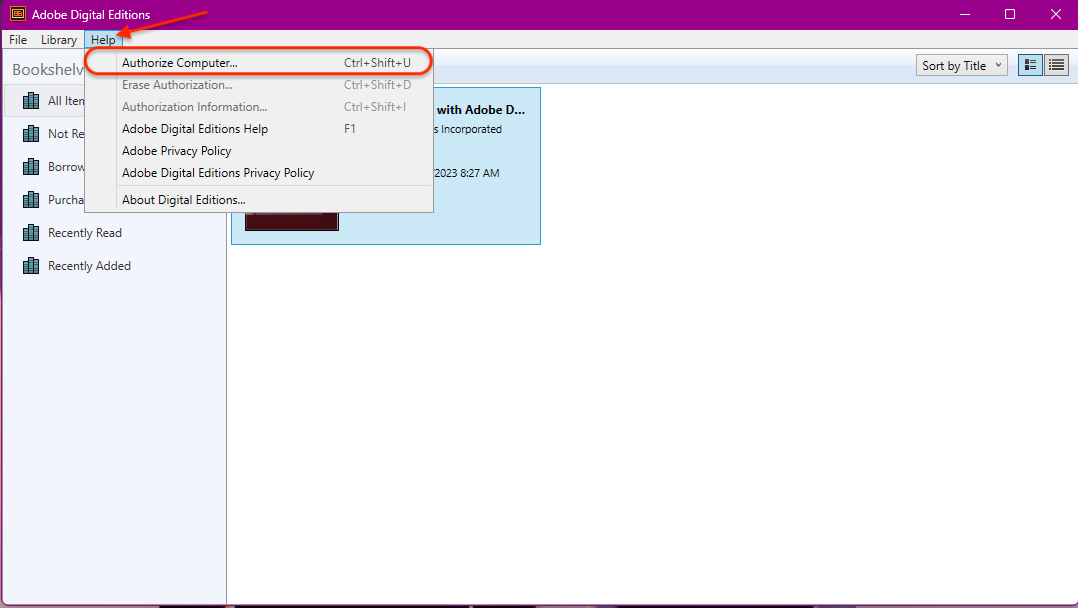The image size is (1078, 608).
Task: Select the Recently Read bookshelf
Action: tap(114, 232)
